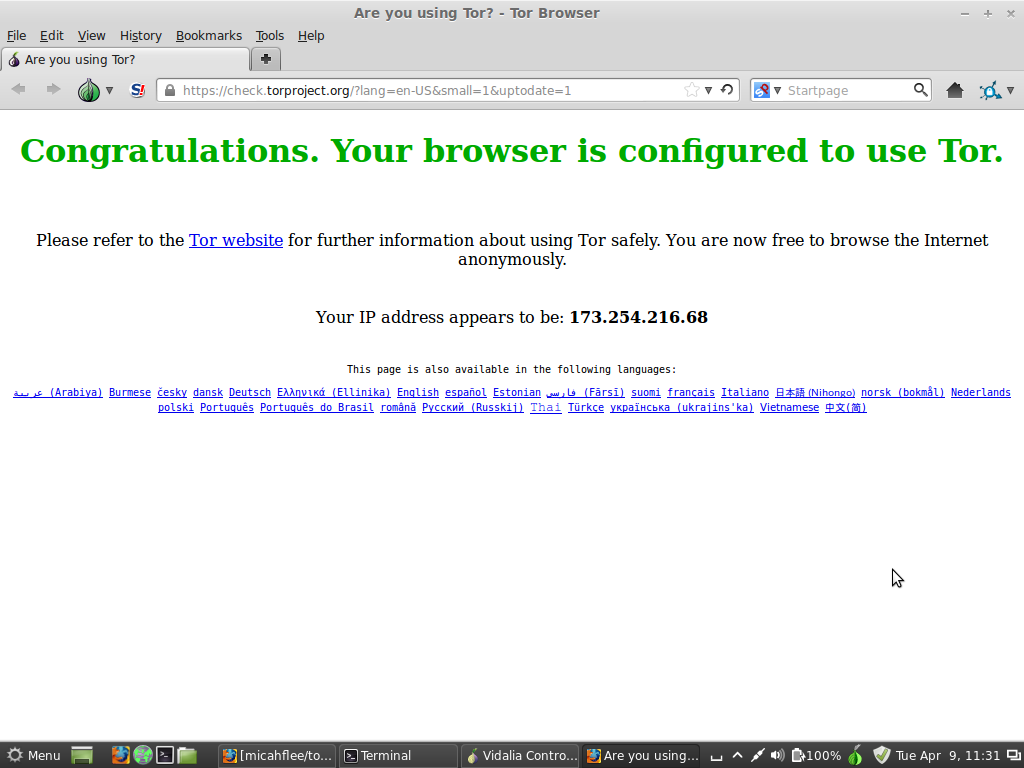Screen dimensions: 1024x768
Task: Open the Home page icon
Action: 954,90
